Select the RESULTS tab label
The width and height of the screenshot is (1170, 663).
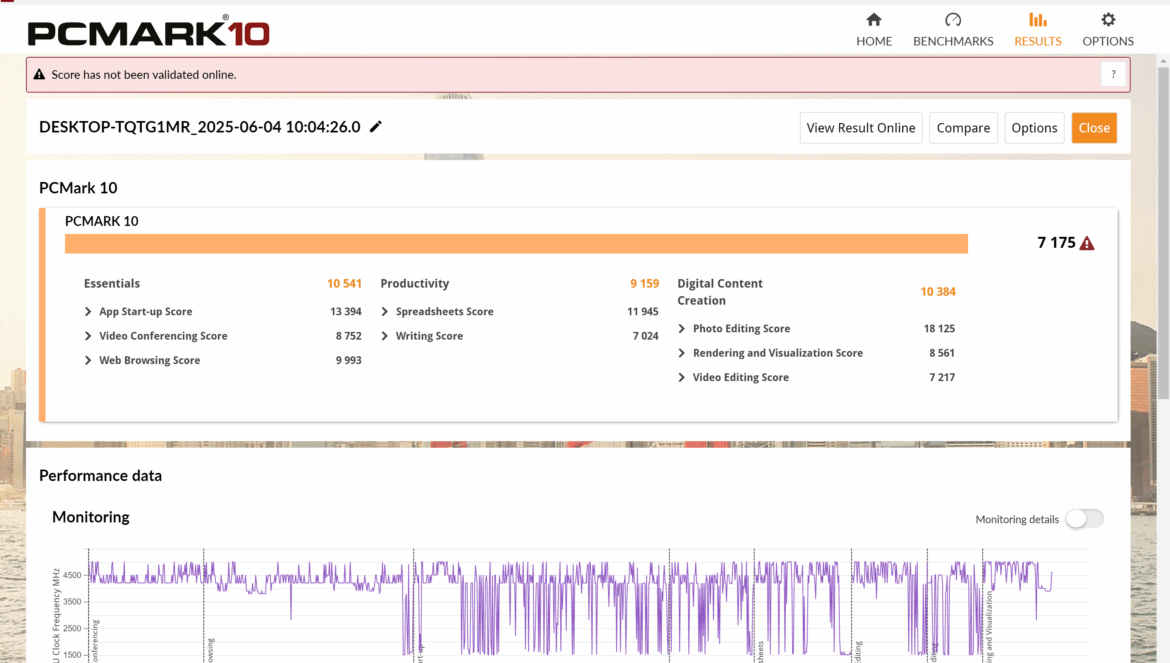point(1037,41)
